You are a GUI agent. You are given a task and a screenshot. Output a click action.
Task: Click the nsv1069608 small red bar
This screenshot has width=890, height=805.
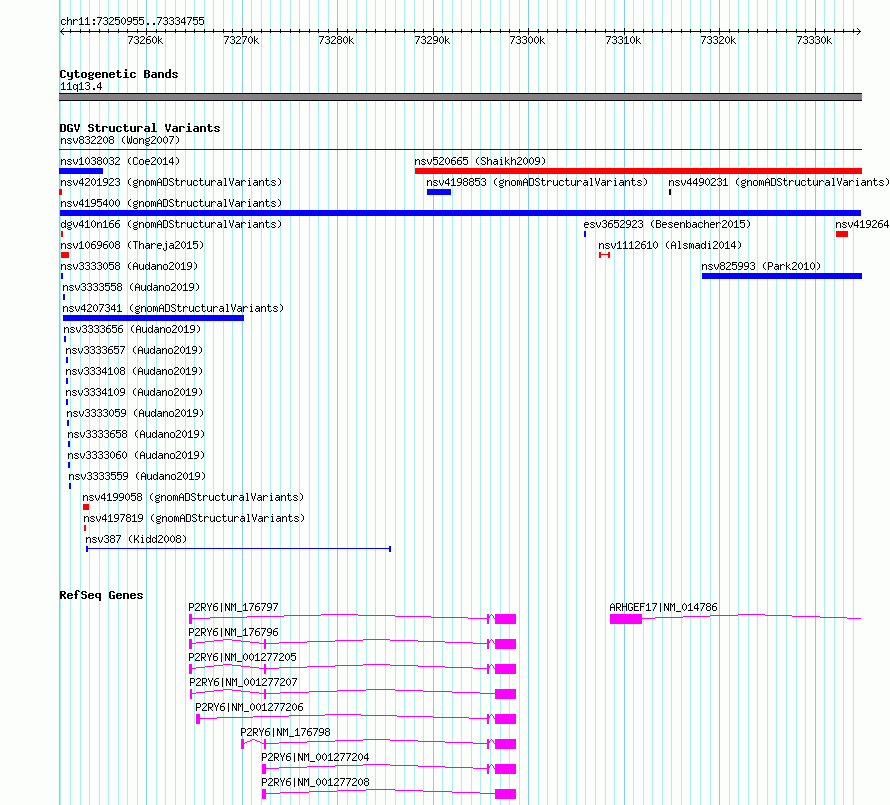(65, 255)
